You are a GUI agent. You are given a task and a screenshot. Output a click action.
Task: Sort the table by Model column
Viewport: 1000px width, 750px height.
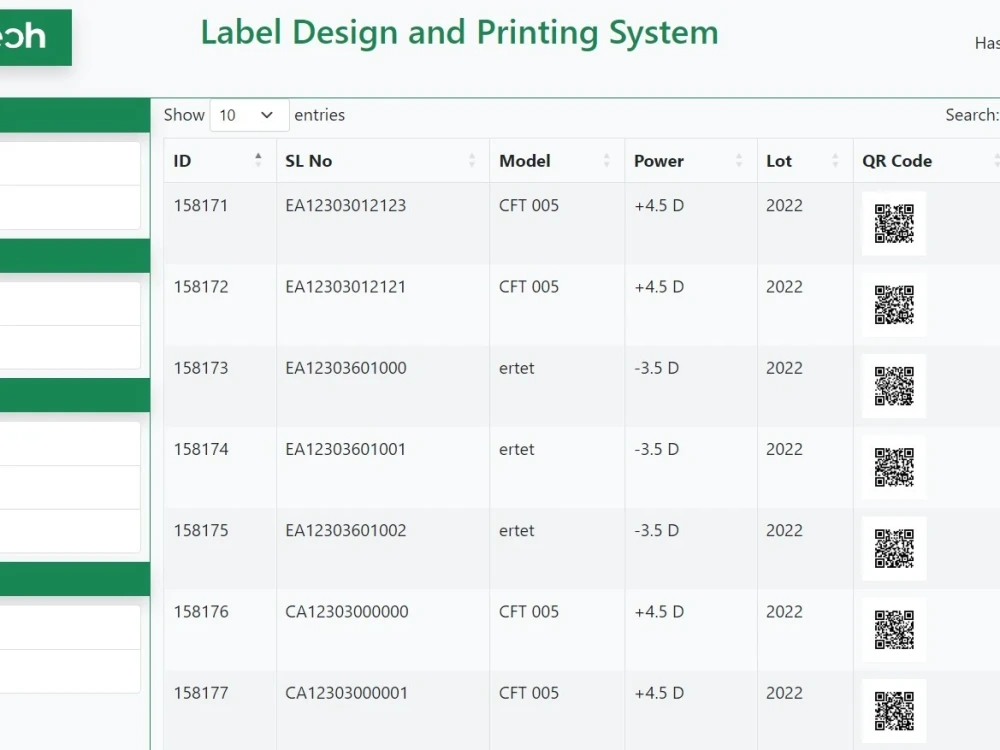click(x=557, y=161)
